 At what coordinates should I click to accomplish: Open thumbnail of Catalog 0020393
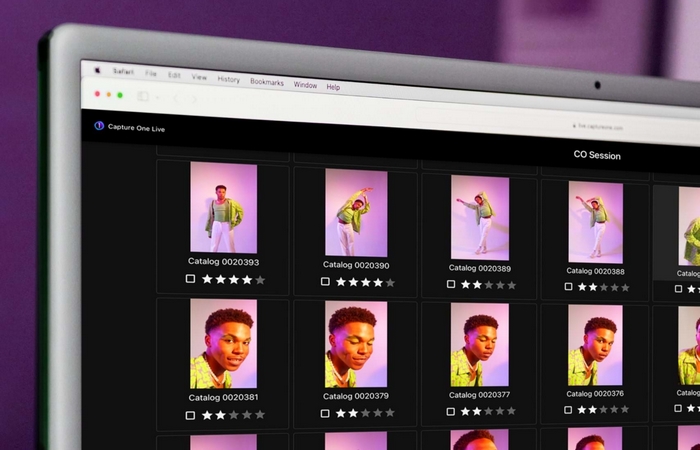tap(224, 208)
